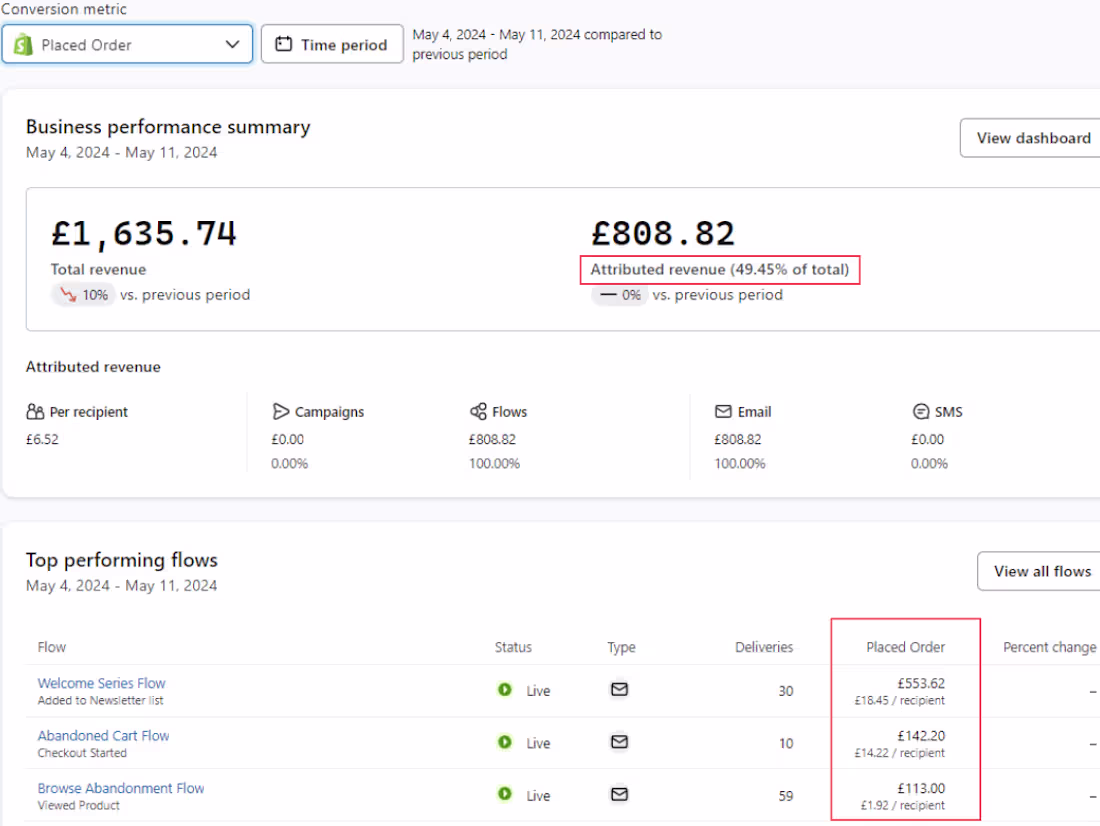Click the Email envelope icon under Attributed revenue
1100x826 pixels.
click(x=723, y=411)
